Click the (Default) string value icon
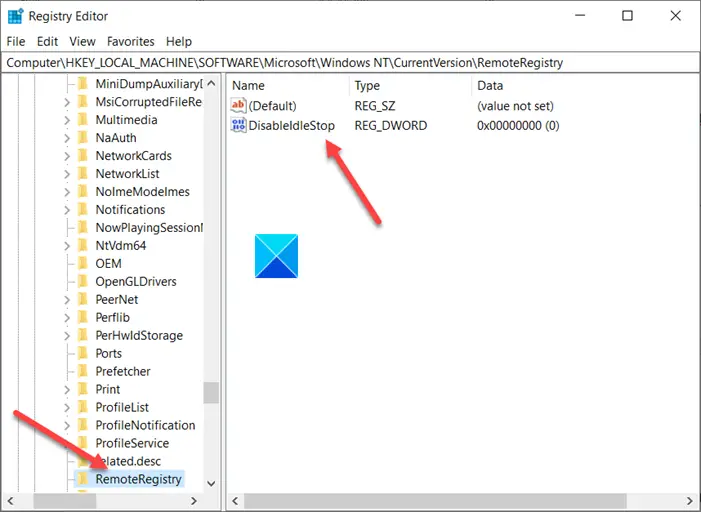Image resolution: width=701 pixels, height=512 pixels. pos(238,106)
